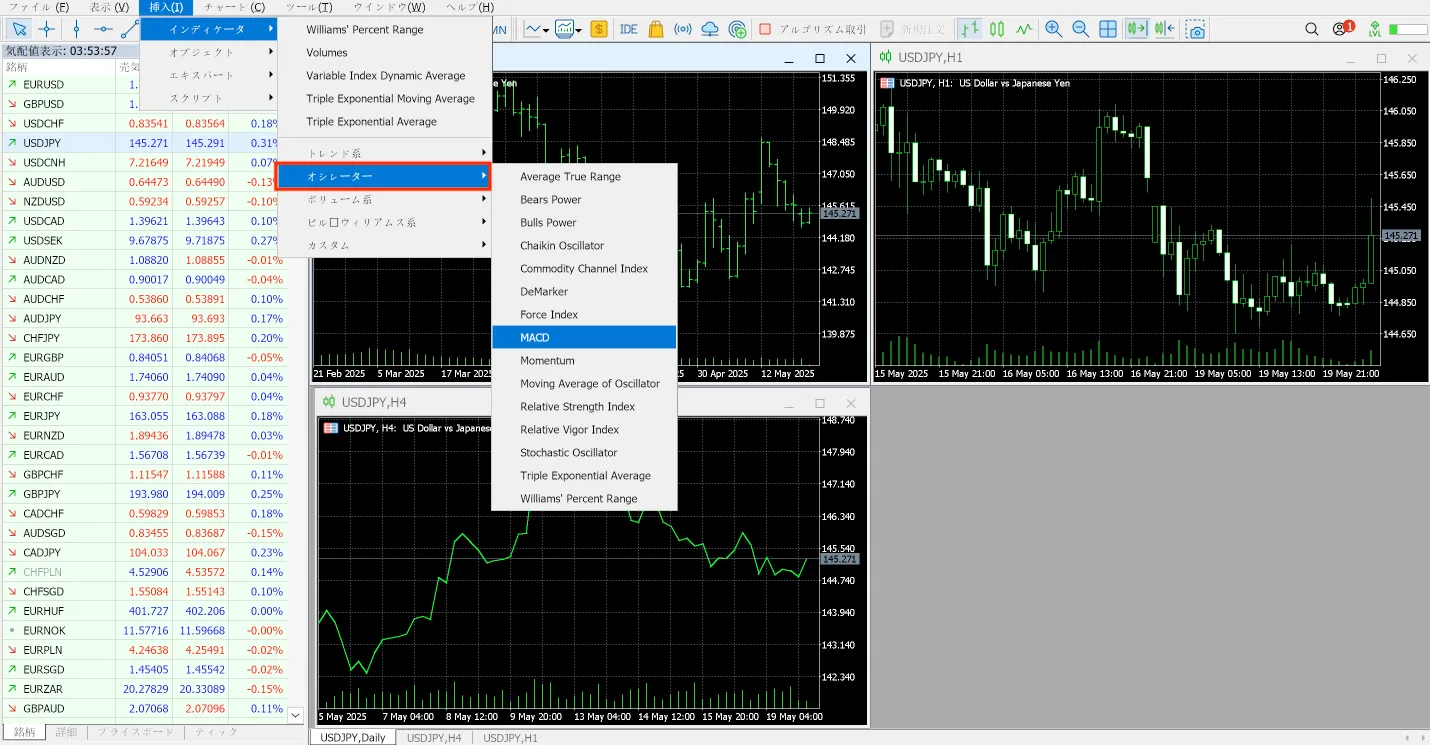Expand the オブジェクト submenu

click(209, 52)
